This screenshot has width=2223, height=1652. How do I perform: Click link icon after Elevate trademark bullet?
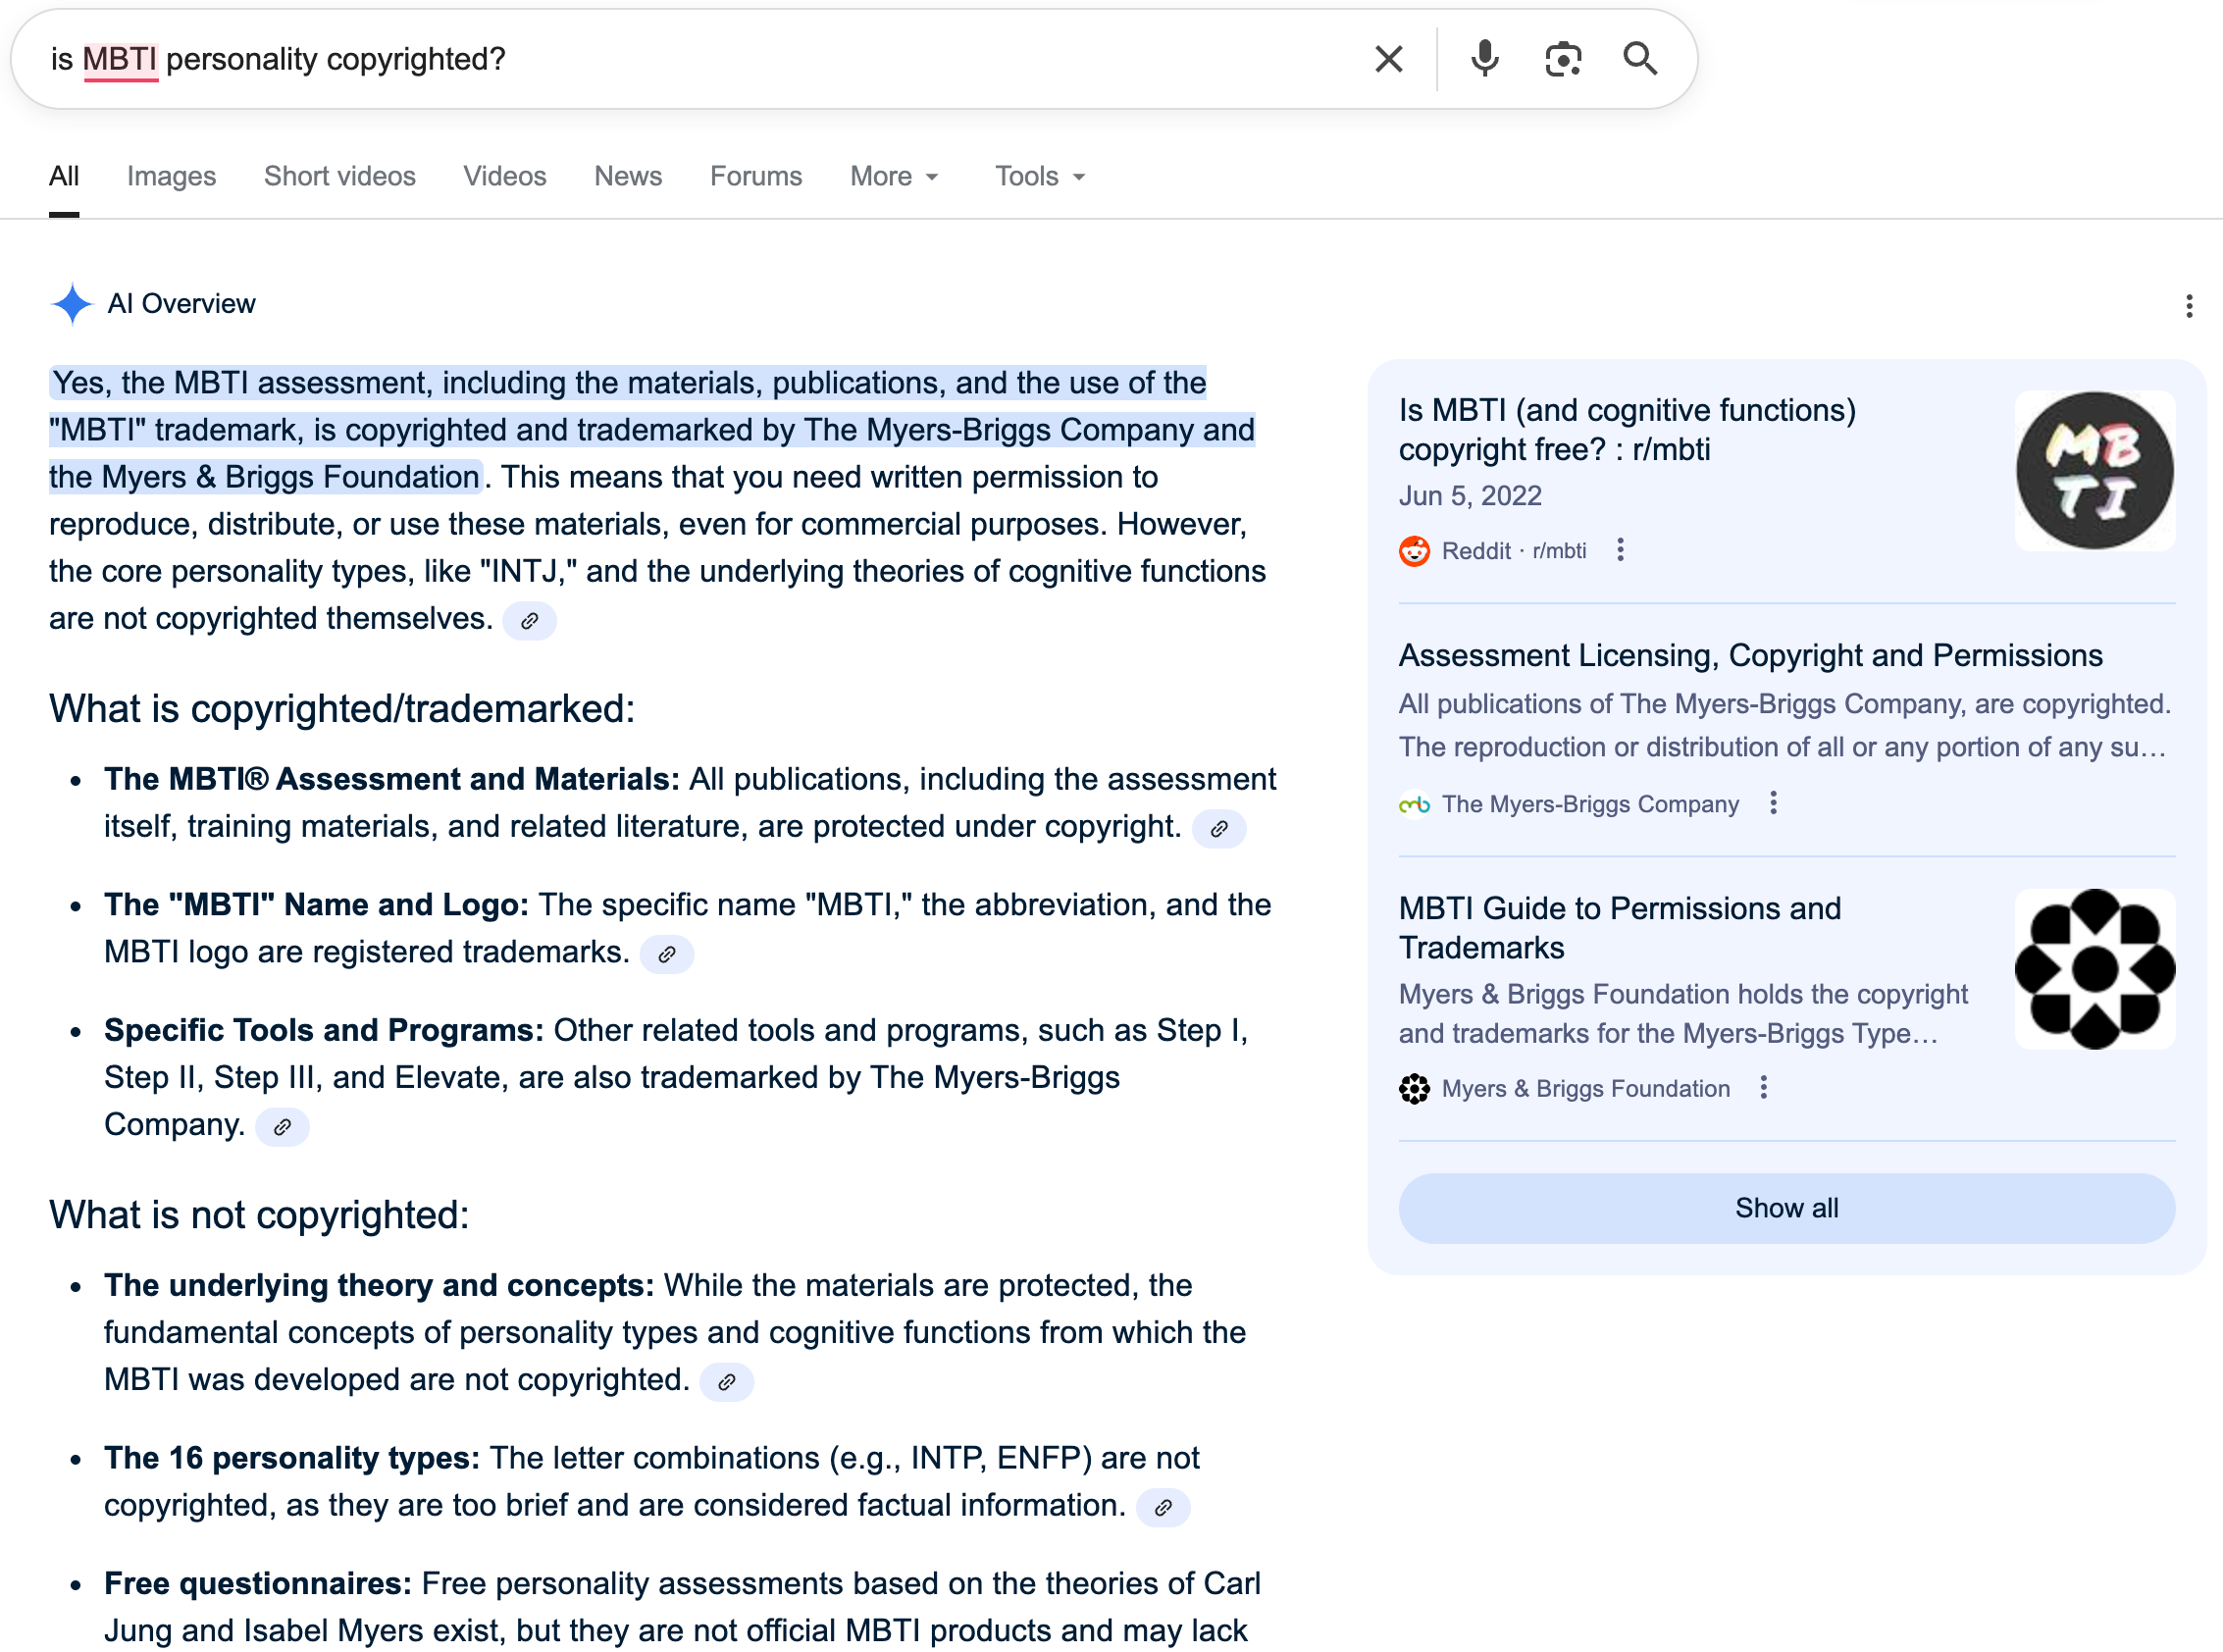click(282, 1127)
